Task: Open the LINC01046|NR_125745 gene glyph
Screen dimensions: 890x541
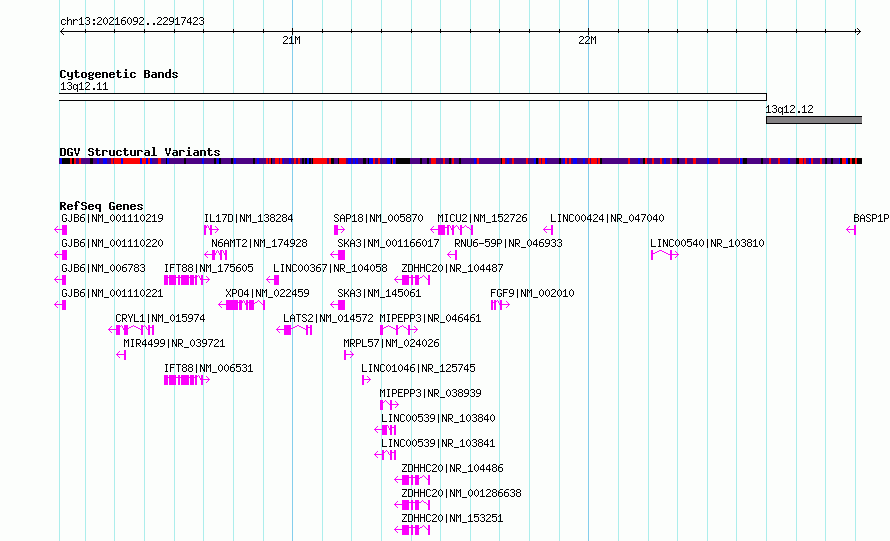Action: tap(367, 380)
